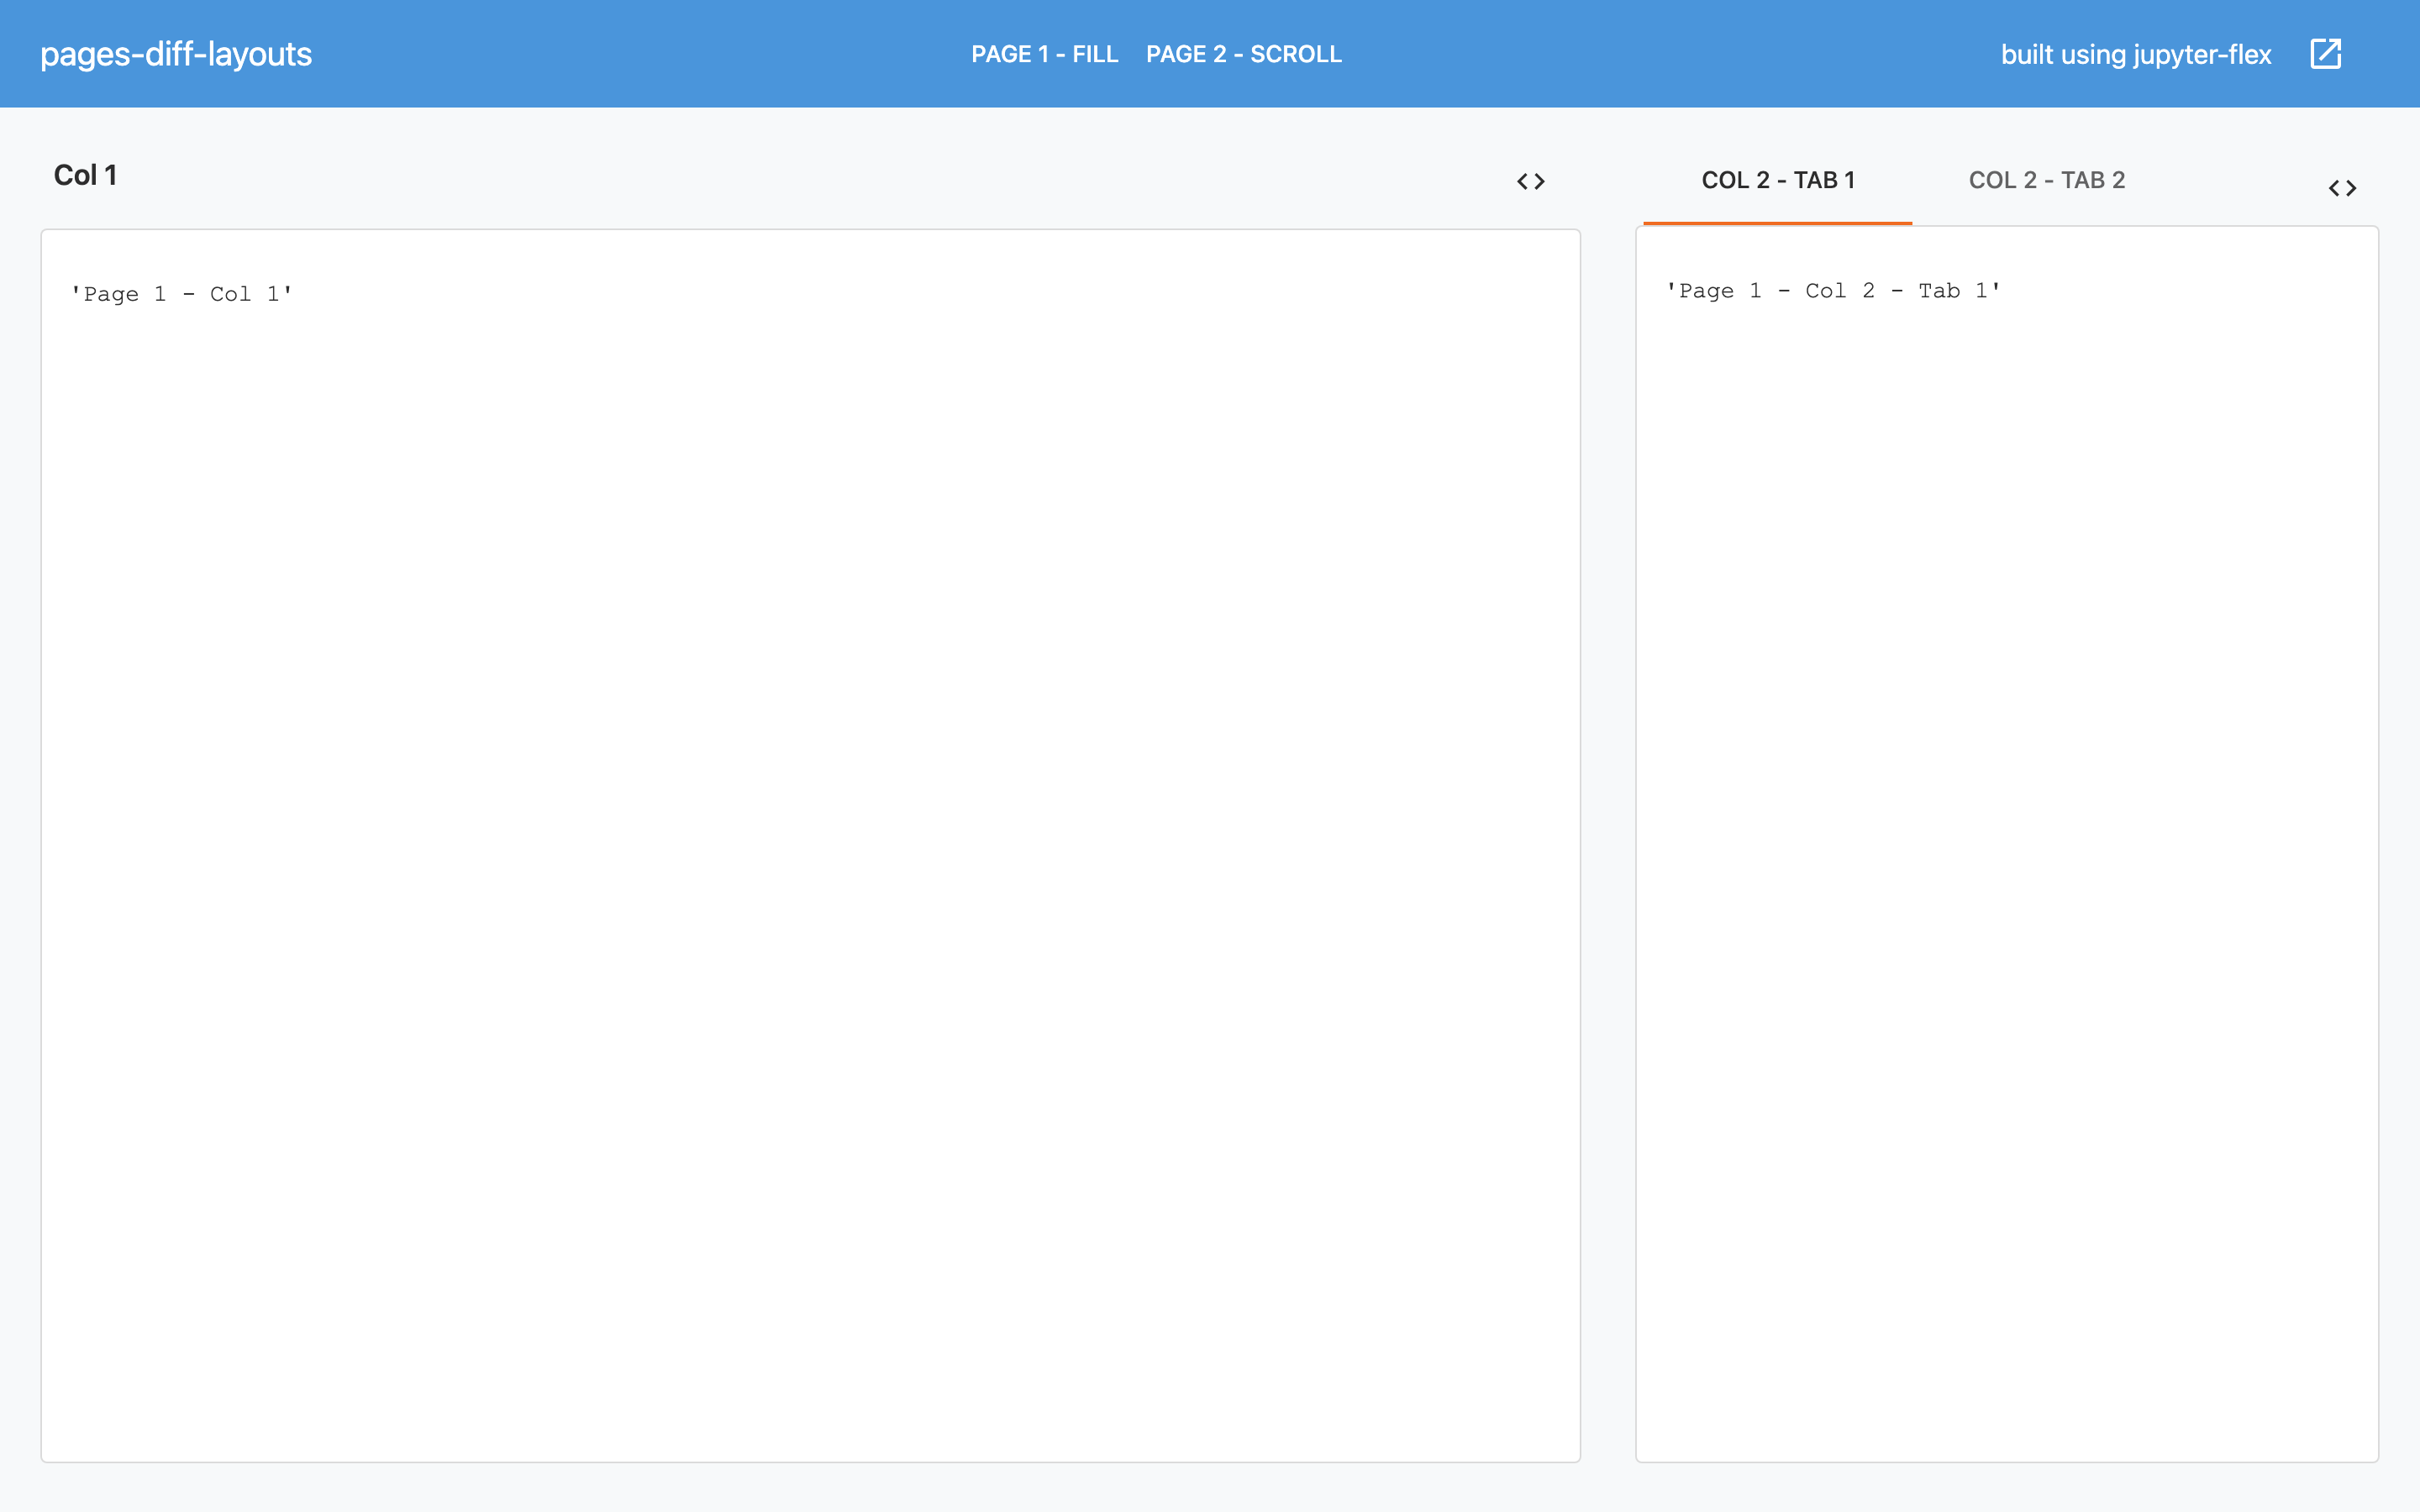Click the Col 1 card heading
Viewport: 2420px width, 1512px height.
coord(86,176)
